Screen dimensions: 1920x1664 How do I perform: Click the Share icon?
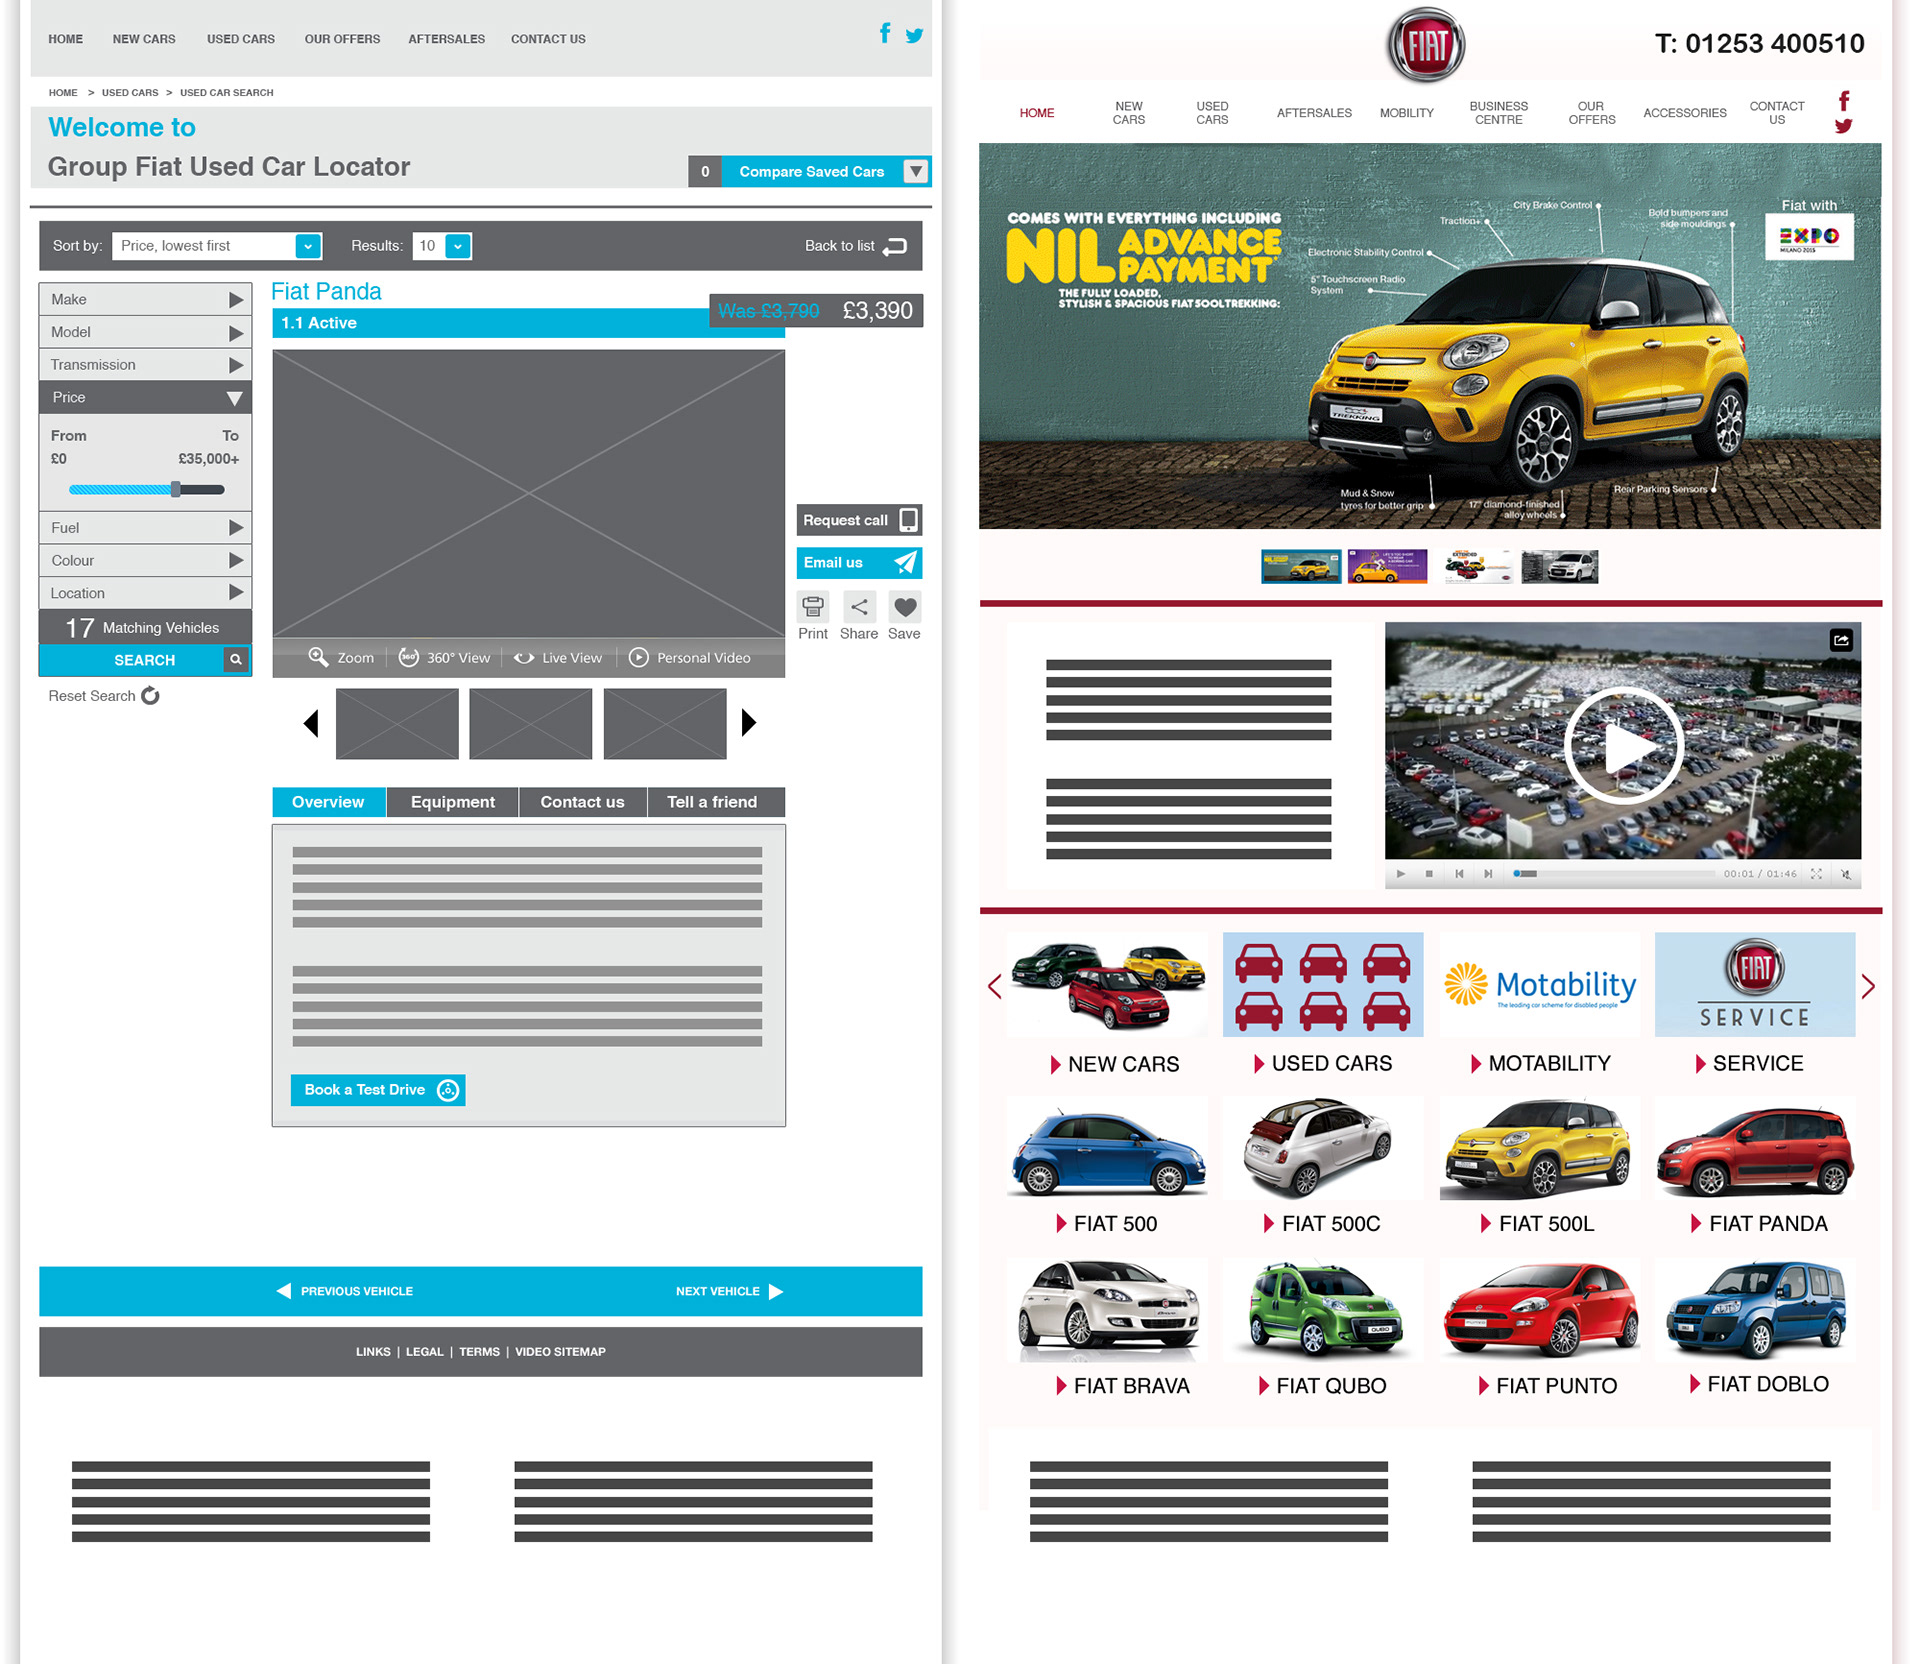tap(859, 607)
